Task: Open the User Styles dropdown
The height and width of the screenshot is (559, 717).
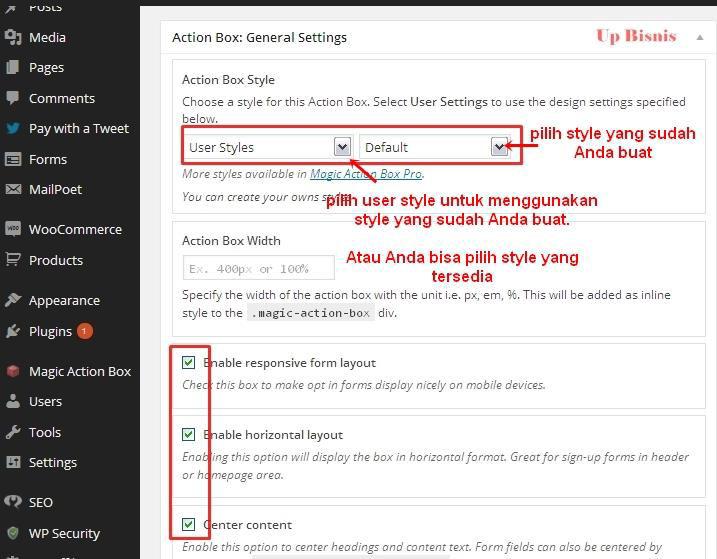Action: [268, 147]
